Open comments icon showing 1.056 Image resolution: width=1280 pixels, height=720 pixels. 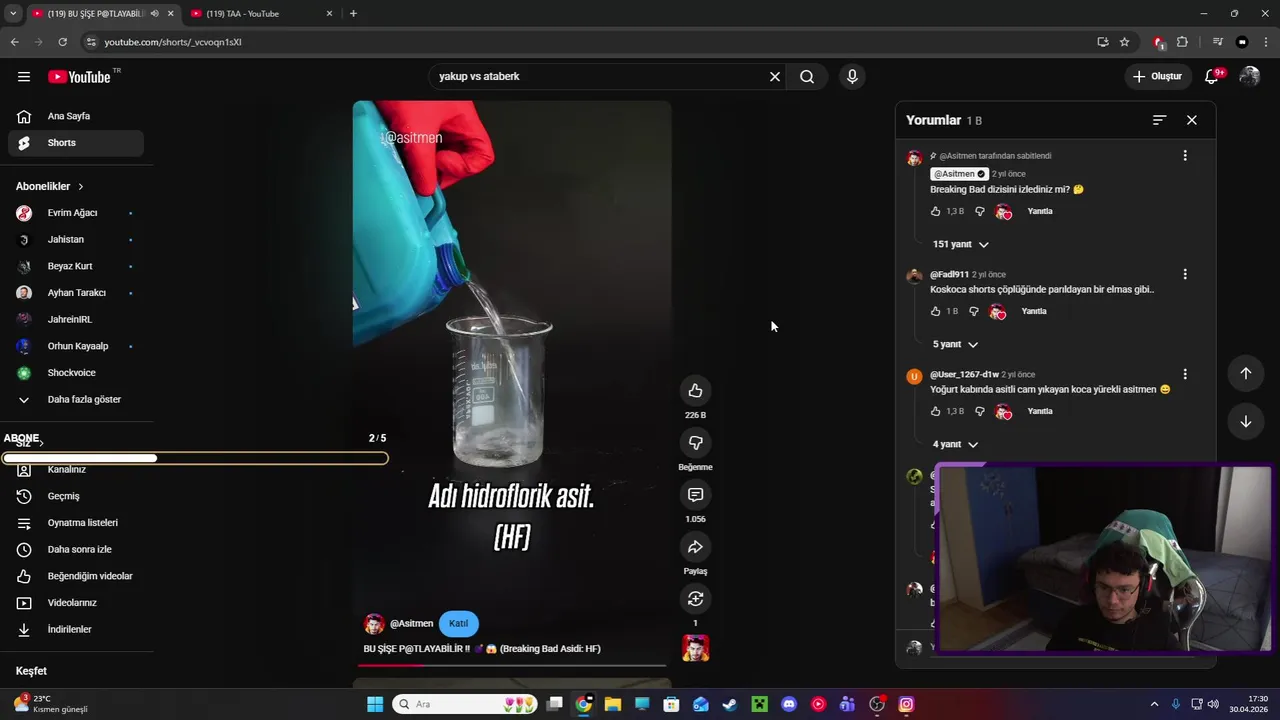click(695, 495)
